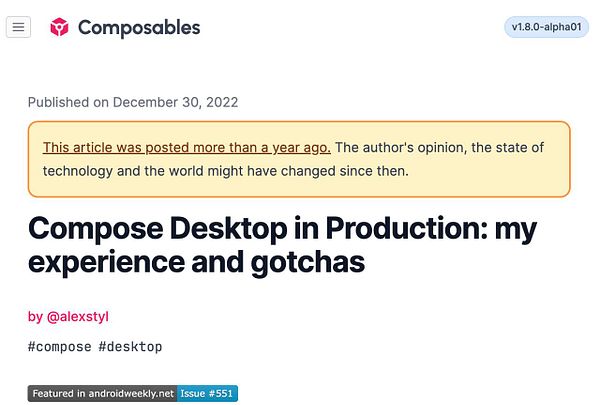Image resolution: width=600 pixels, height=405 pixels.
Task: Click 'This article was posted more than a year ago' link
Action: click(187, 147)
